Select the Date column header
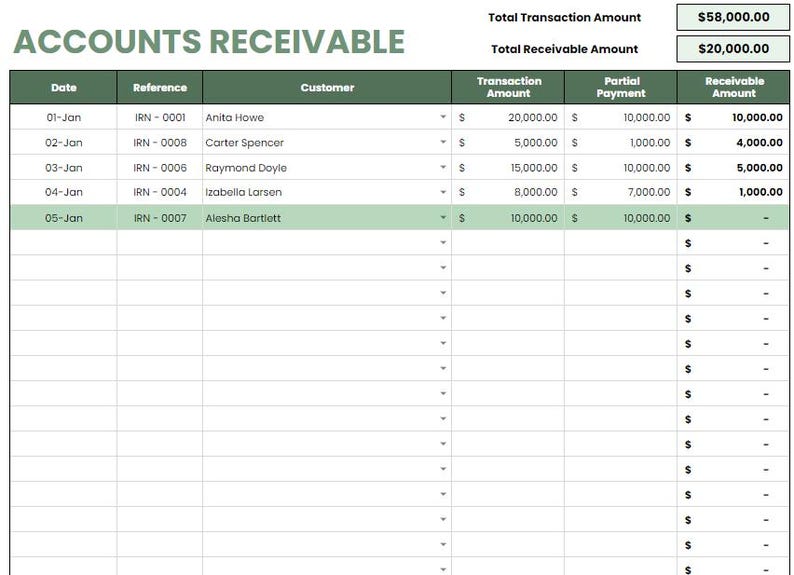This screenshot has height=575, width=794. point(64,88)
